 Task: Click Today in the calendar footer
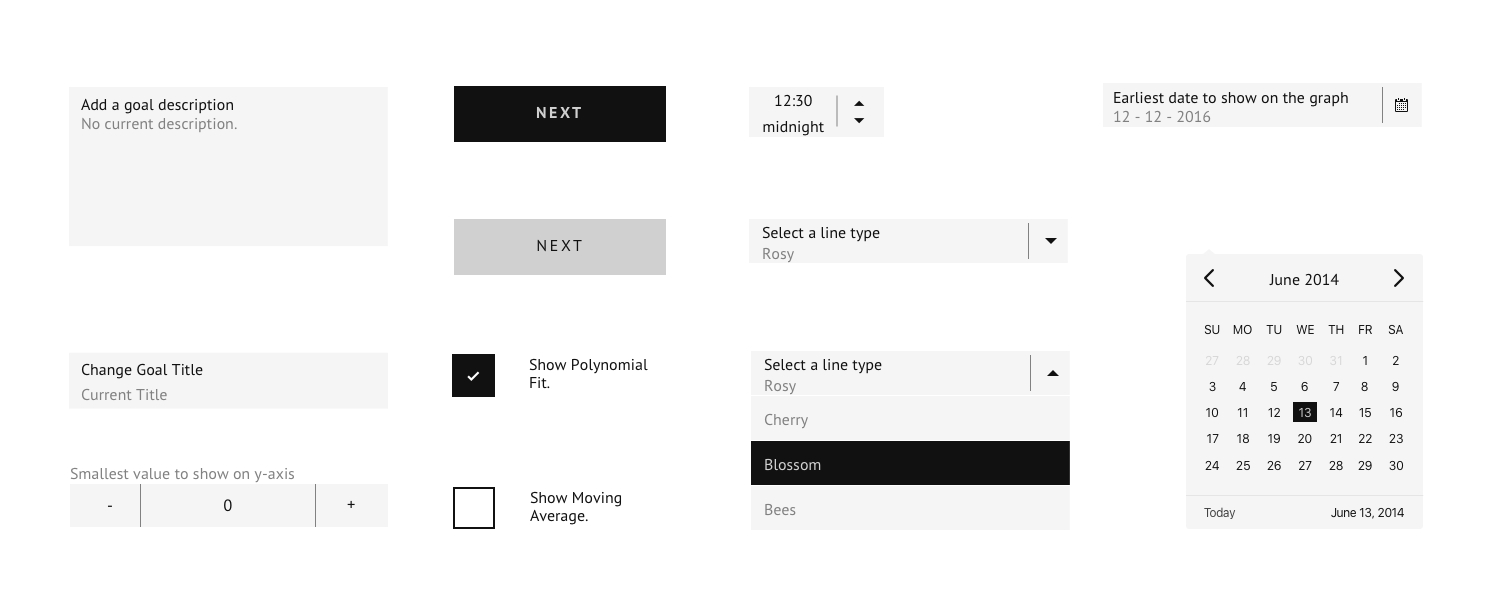(1219, 512)
